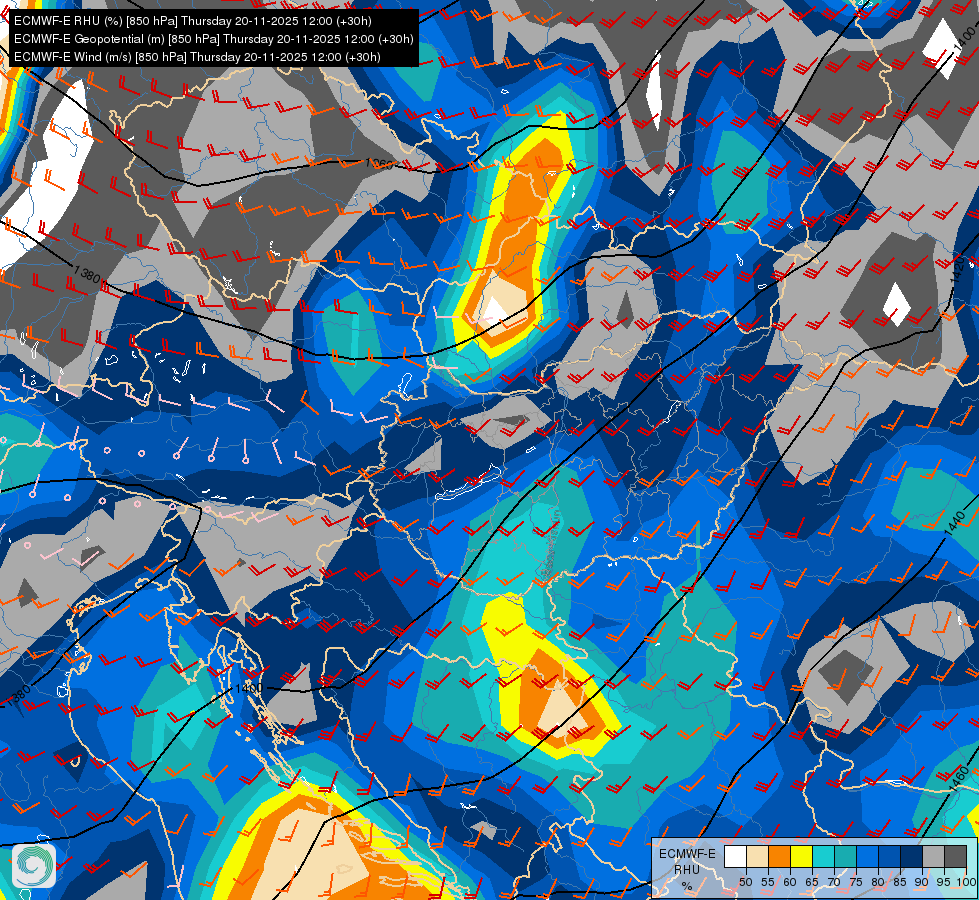Click the 70 tick label on the legend
The width and height of the screenshot is (979, 900).
click(834, 882)
